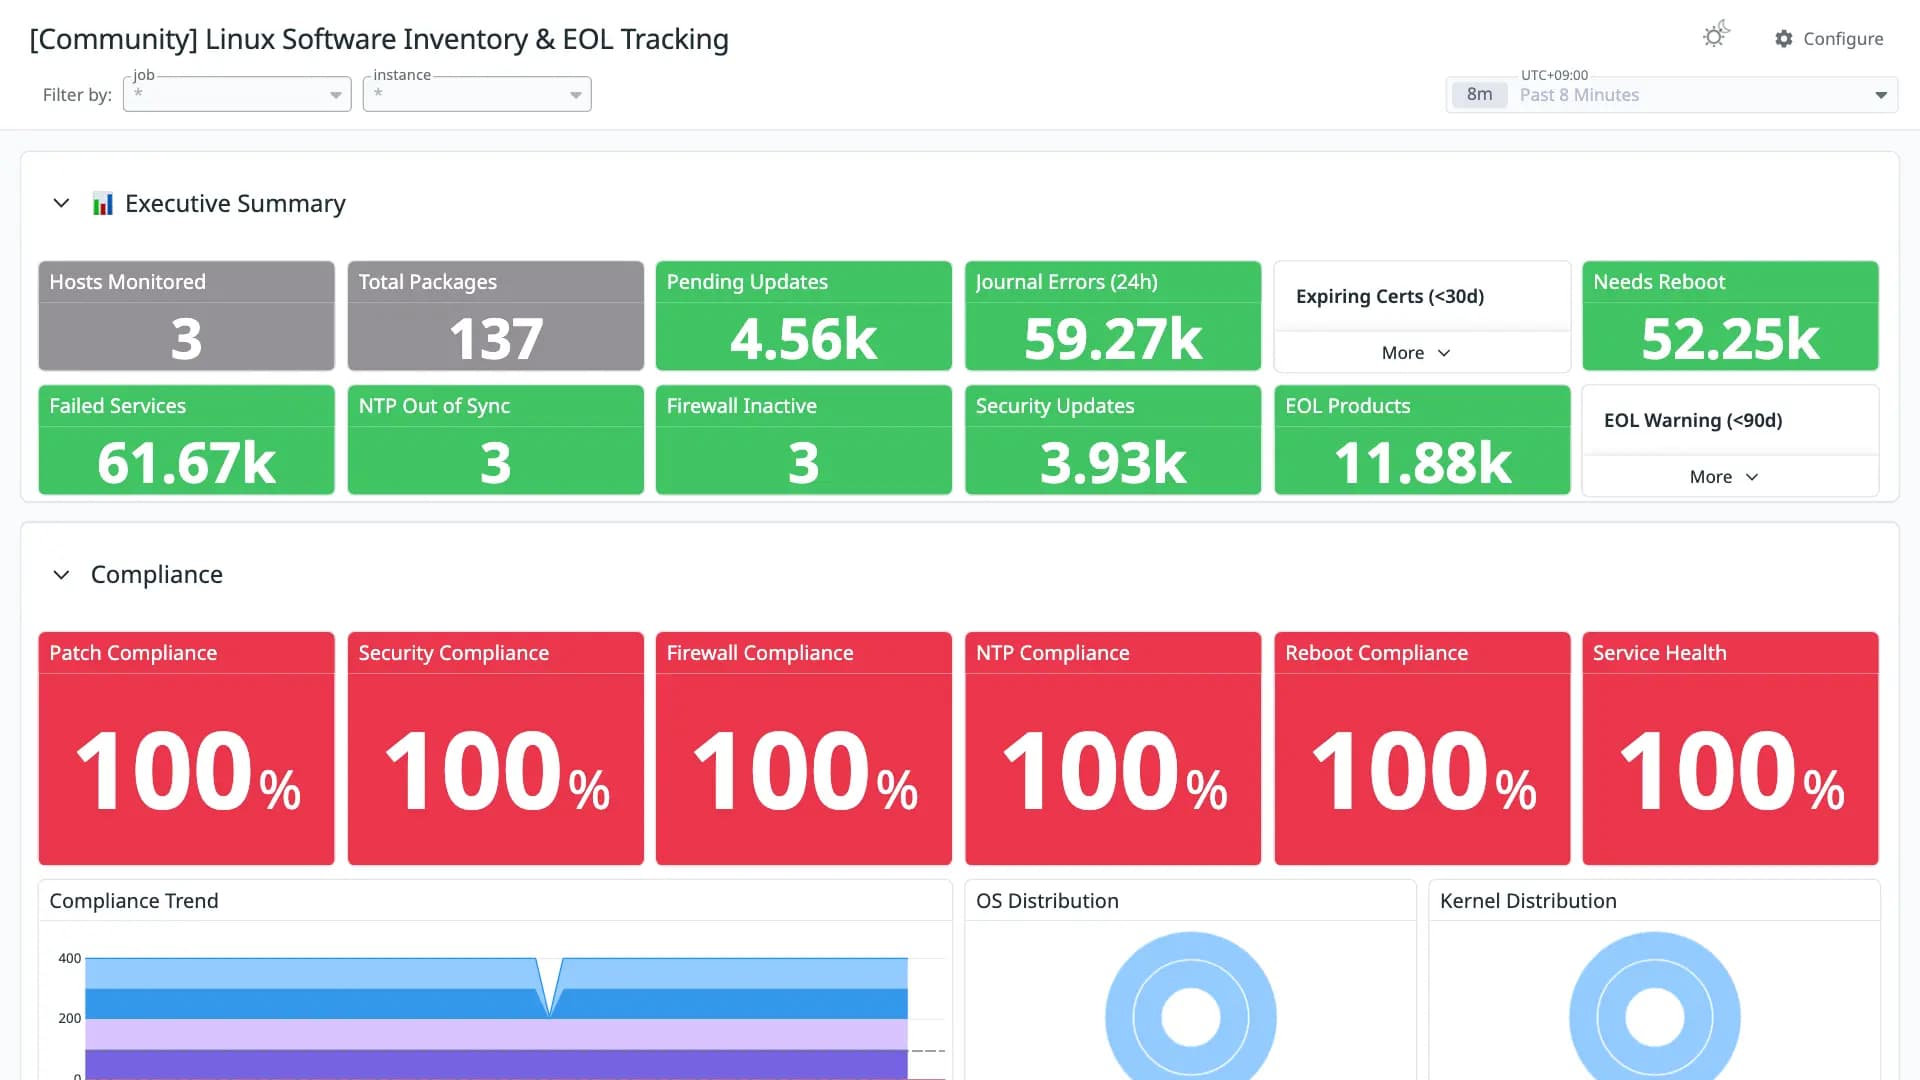Click the Service Health 100% panel
Image resolution: width=1920 pixels, height=1080 pixels.
point(1730,748)
